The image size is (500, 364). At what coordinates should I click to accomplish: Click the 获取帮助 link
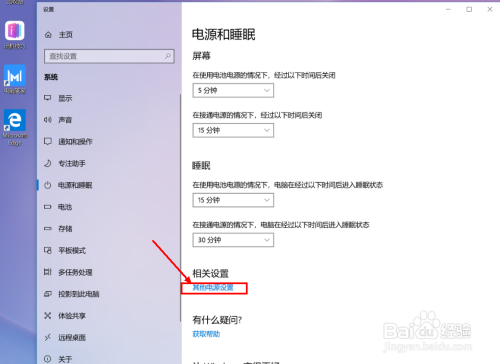coord(206,334)
